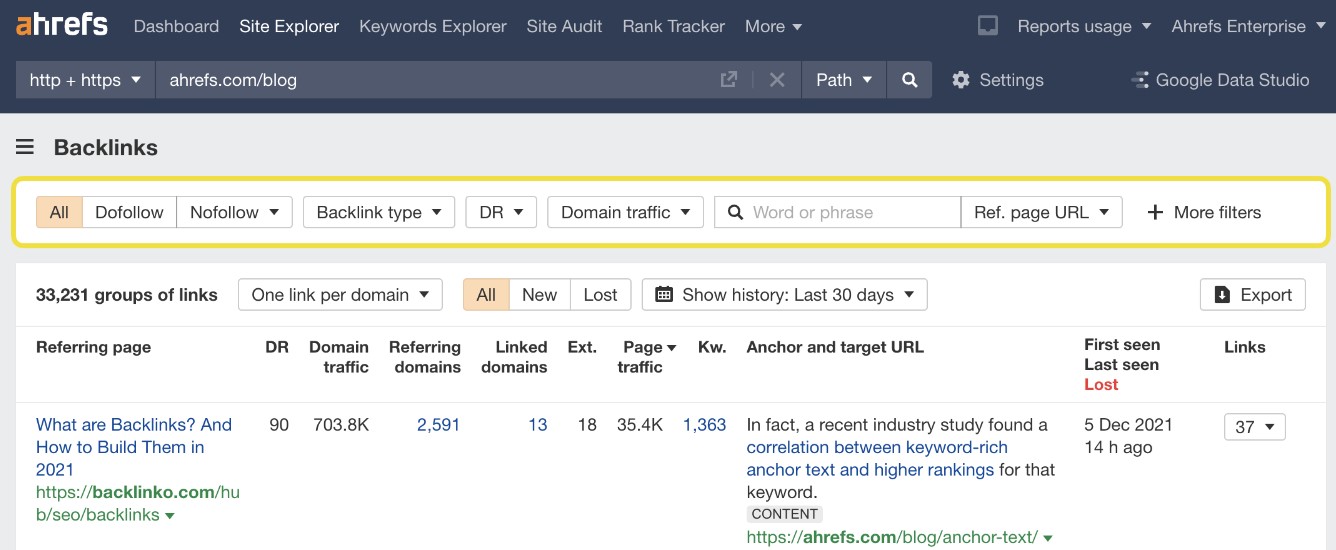This screenshot has height=550, width=1336.
Task: Open Google Data Studio integration
Action: [1220, 80]
